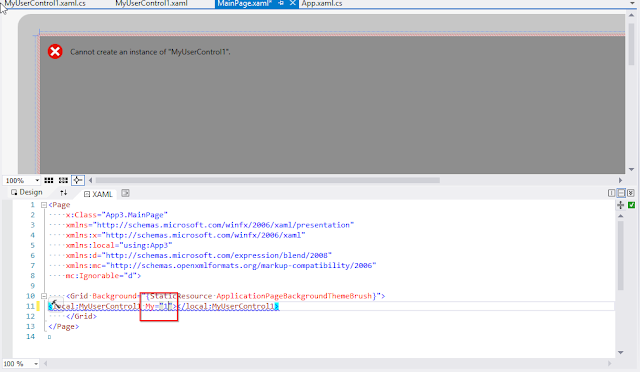This screenshot has width=640, height=372.
Task: Open the Design pane tab
Action: [27, 192]
